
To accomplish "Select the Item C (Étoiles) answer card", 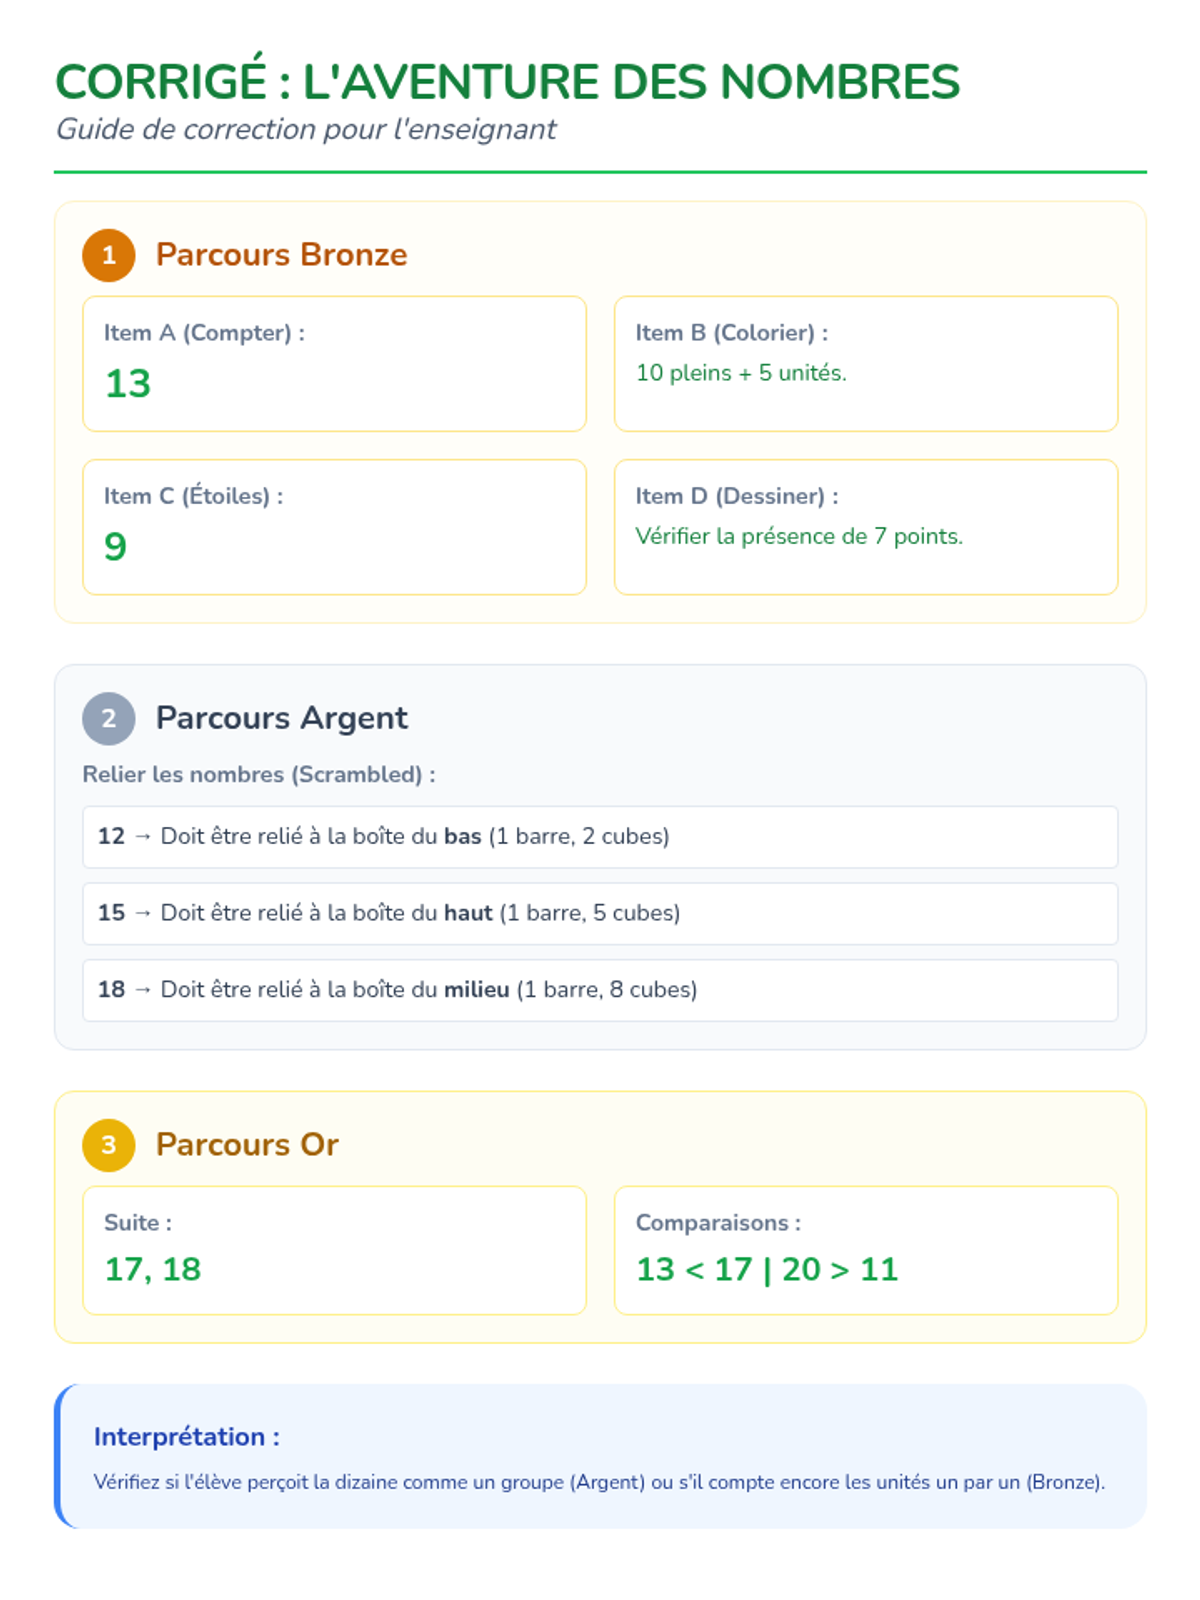I will [x=334, y=527].
